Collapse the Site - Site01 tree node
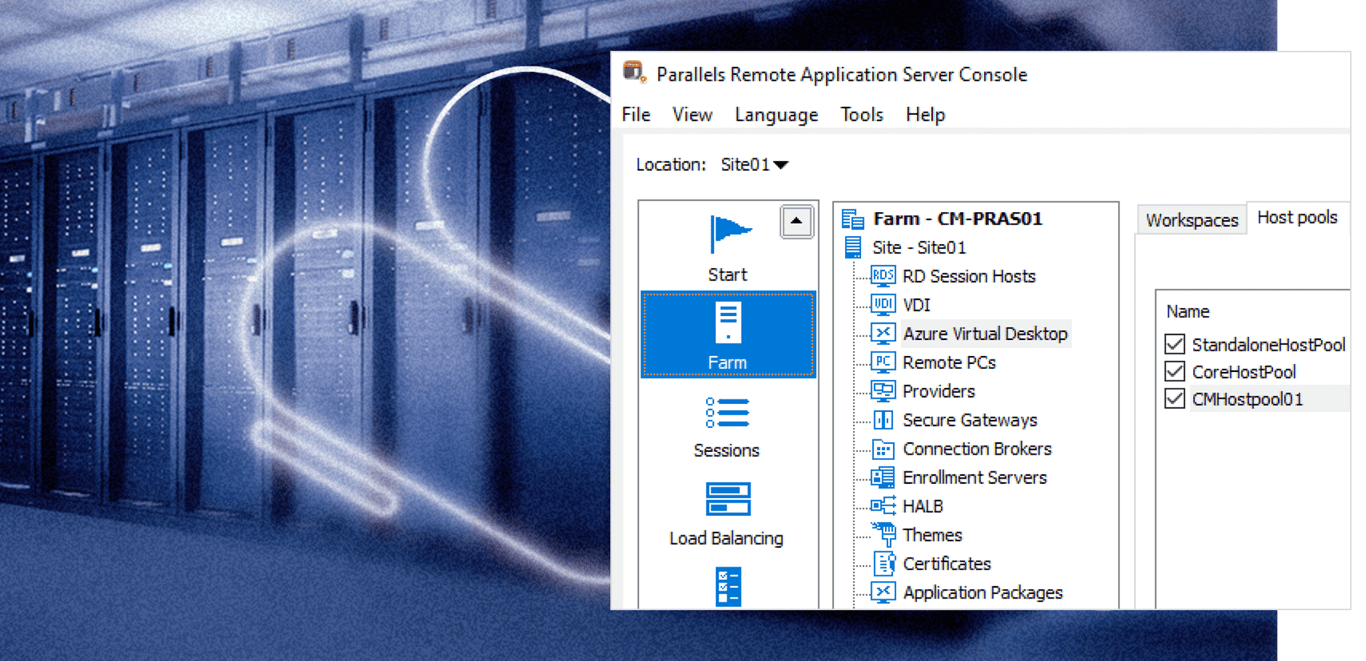 click(853, 248)
